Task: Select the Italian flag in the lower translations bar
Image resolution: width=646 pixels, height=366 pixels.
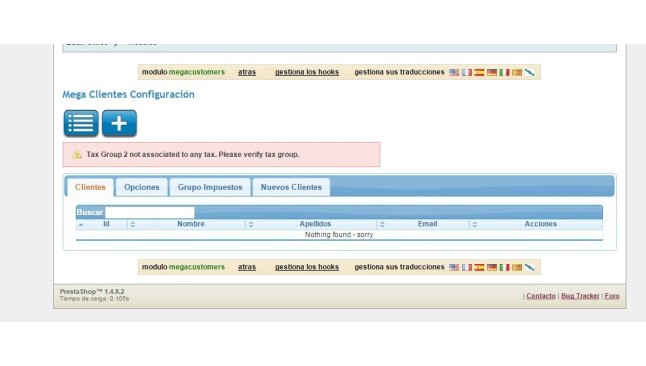Action: [504, 267]
